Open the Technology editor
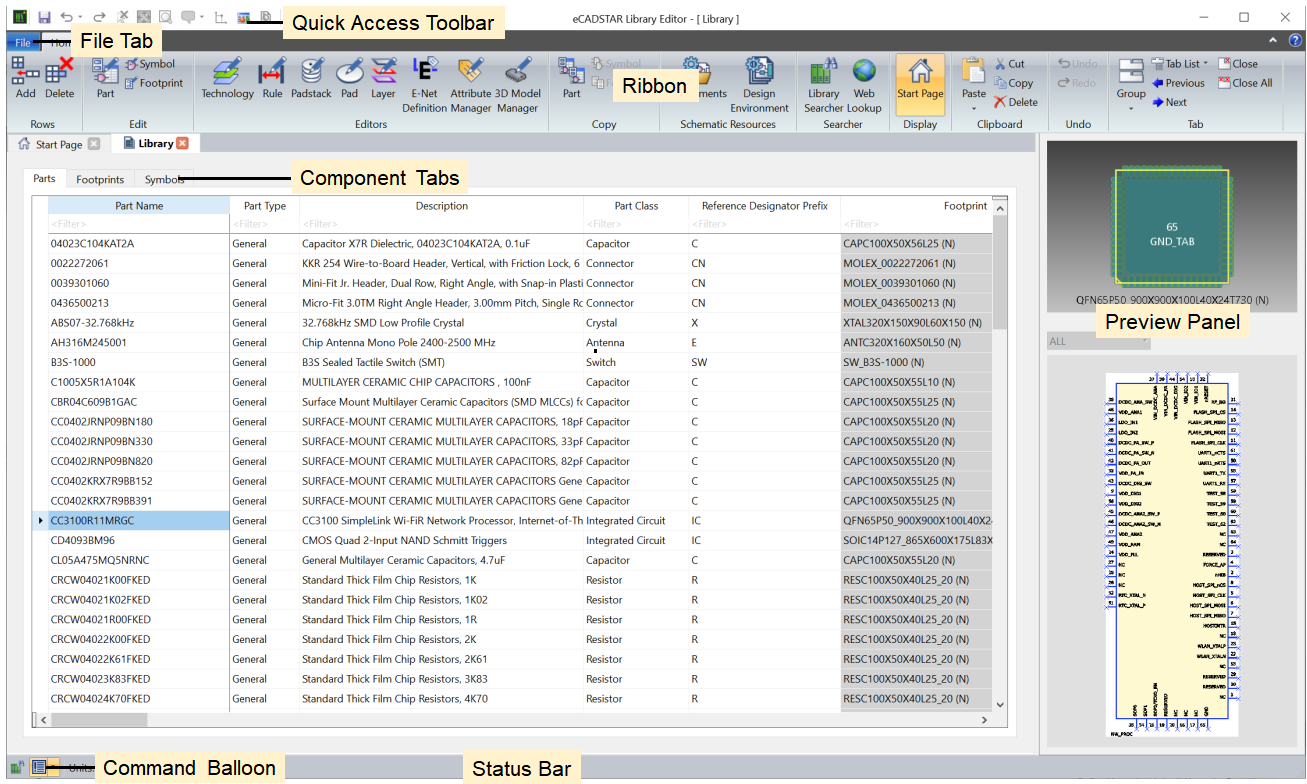This screenshot has height=784, width=1307. 227,80
